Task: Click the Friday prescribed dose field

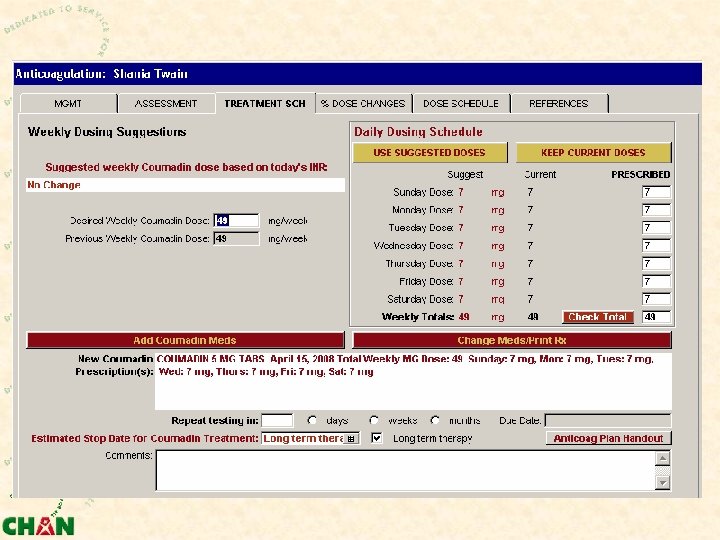Action: point(656,281)
